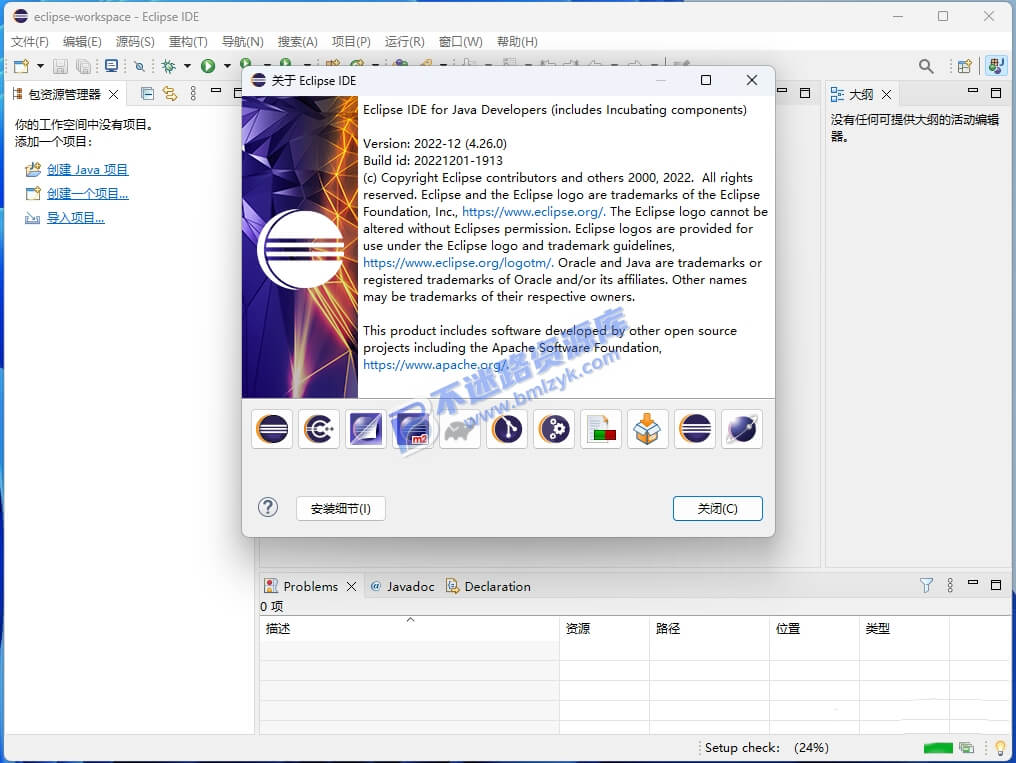This screenshot has width=1016, height=763.
Task: Click the 路径 column header
Action: click(710, 628)
